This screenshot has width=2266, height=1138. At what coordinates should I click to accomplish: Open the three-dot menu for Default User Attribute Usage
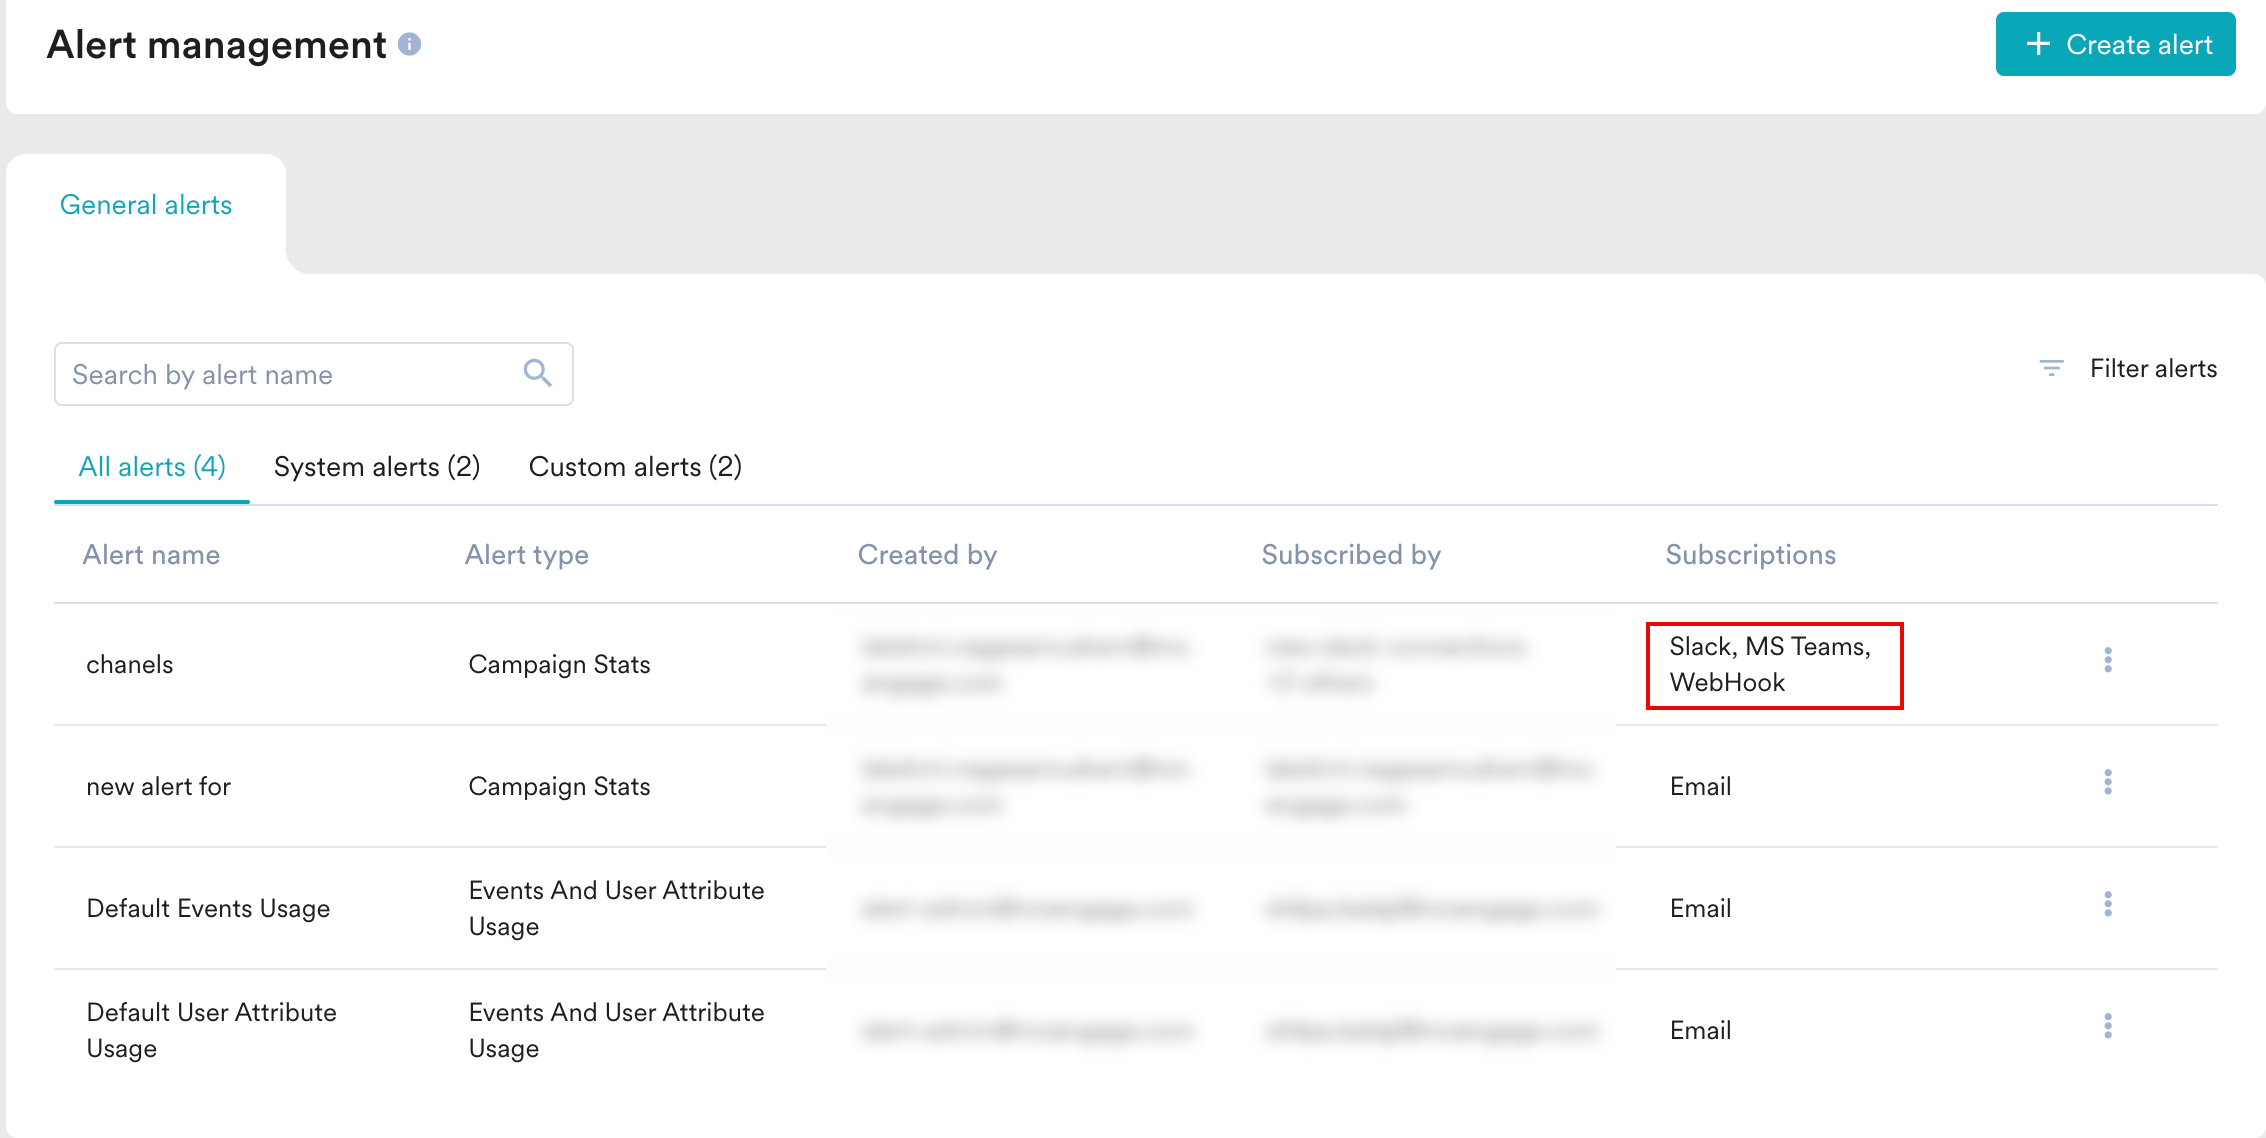tap(2108, 1026)
